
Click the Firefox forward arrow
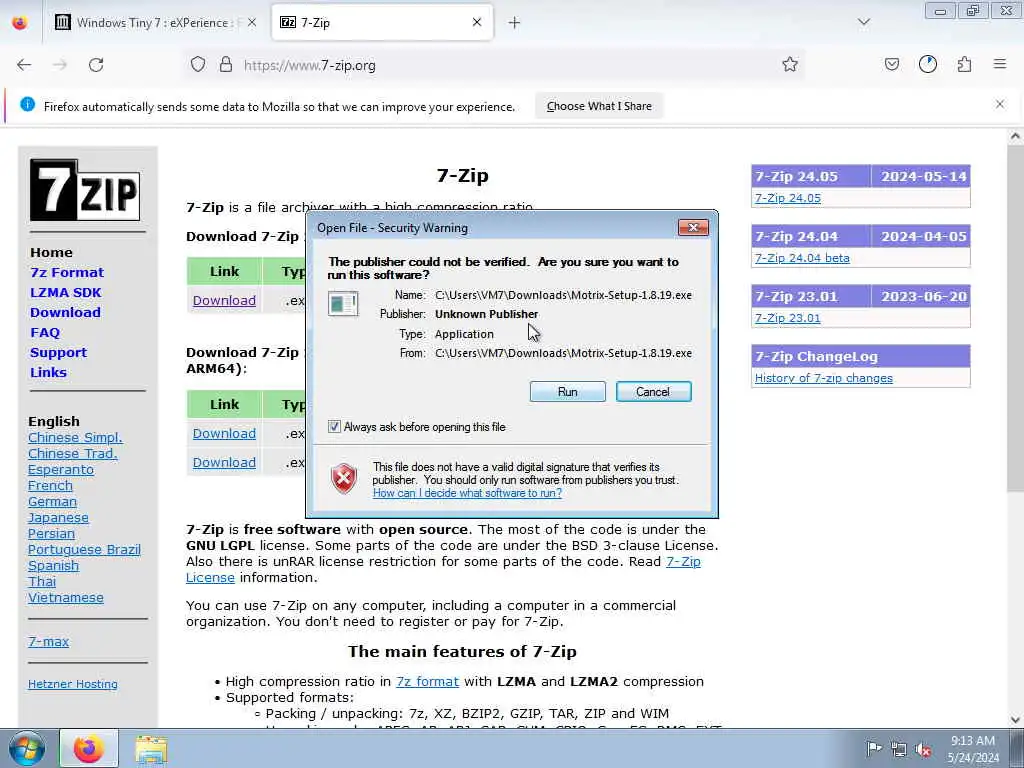tap(60, 65)
